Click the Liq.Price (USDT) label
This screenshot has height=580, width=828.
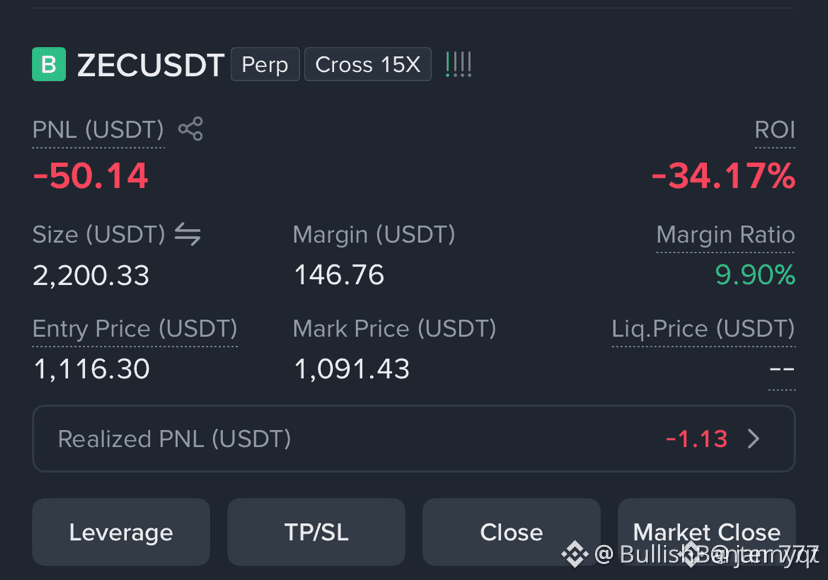[x=703, y=329]
